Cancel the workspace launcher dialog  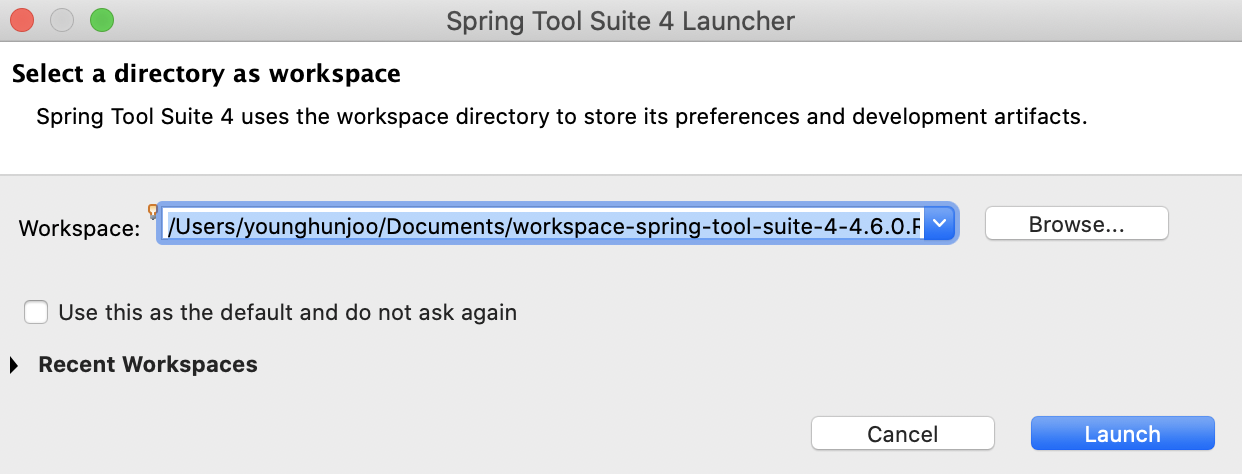pyautogui.click(x=902, y=434)
